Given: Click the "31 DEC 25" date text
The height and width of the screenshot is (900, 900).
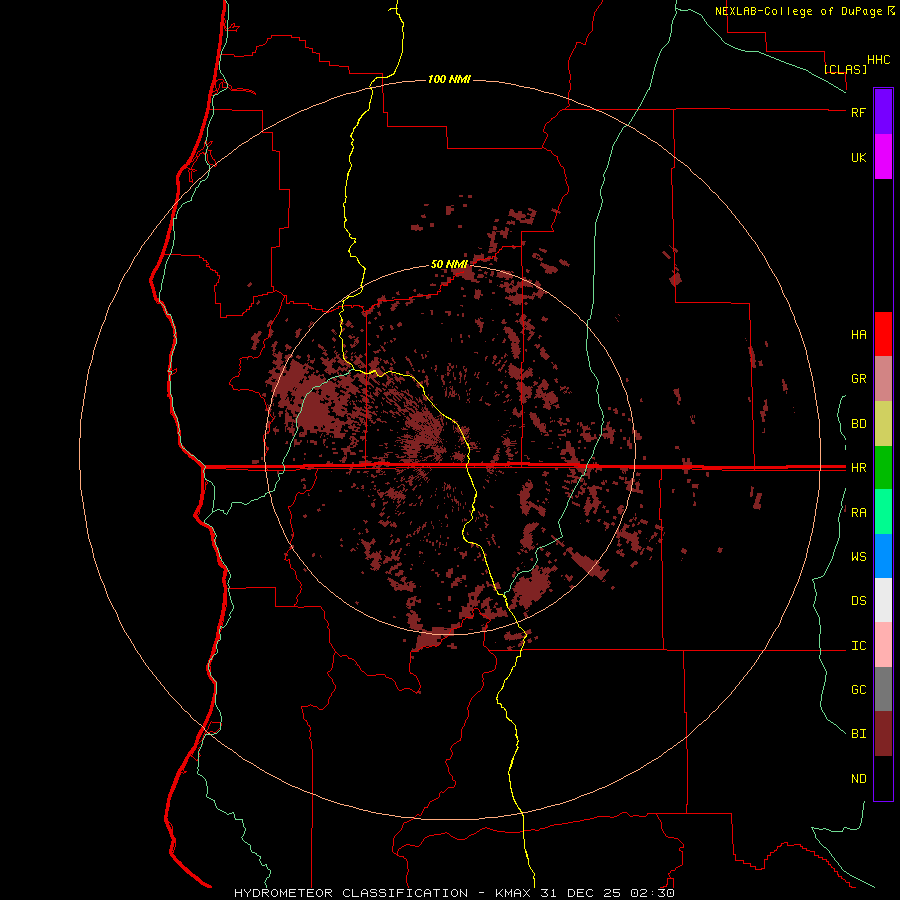Looking at the screenshot, I should click(x=580, y=893).
